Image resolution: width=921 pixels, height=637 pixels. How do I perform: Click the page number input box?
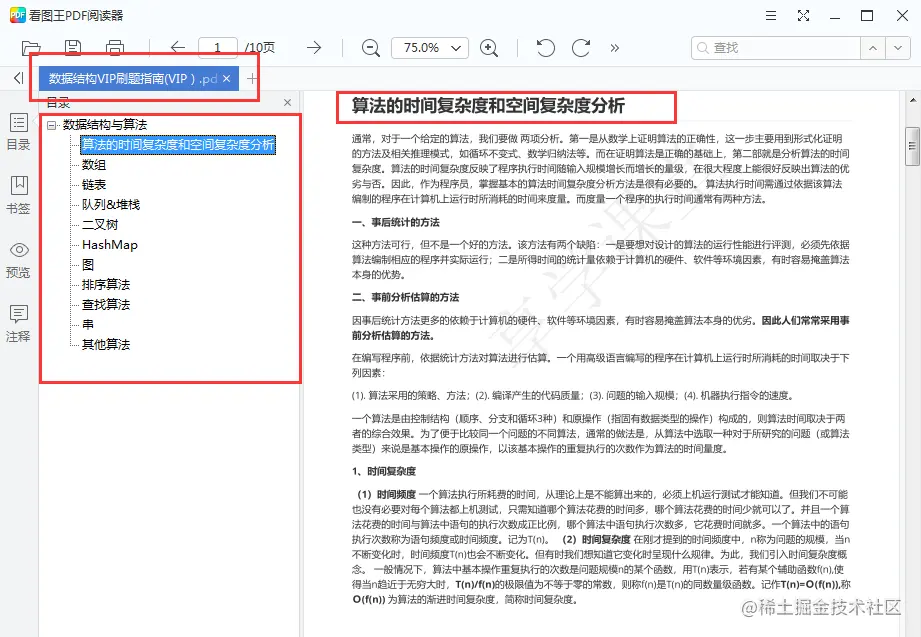[x=218, y=48]
